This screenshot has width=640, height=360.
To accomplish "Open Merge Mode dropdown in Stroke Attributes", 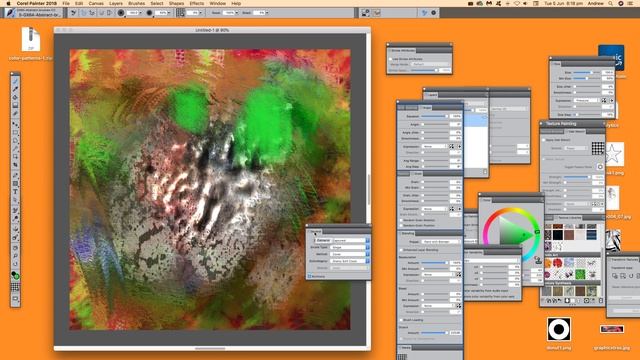I will 430,64.
